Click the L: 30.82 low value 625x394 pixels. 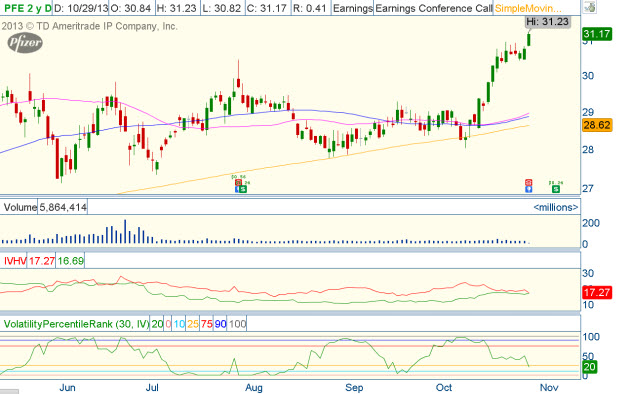click(x=221, y=8)
